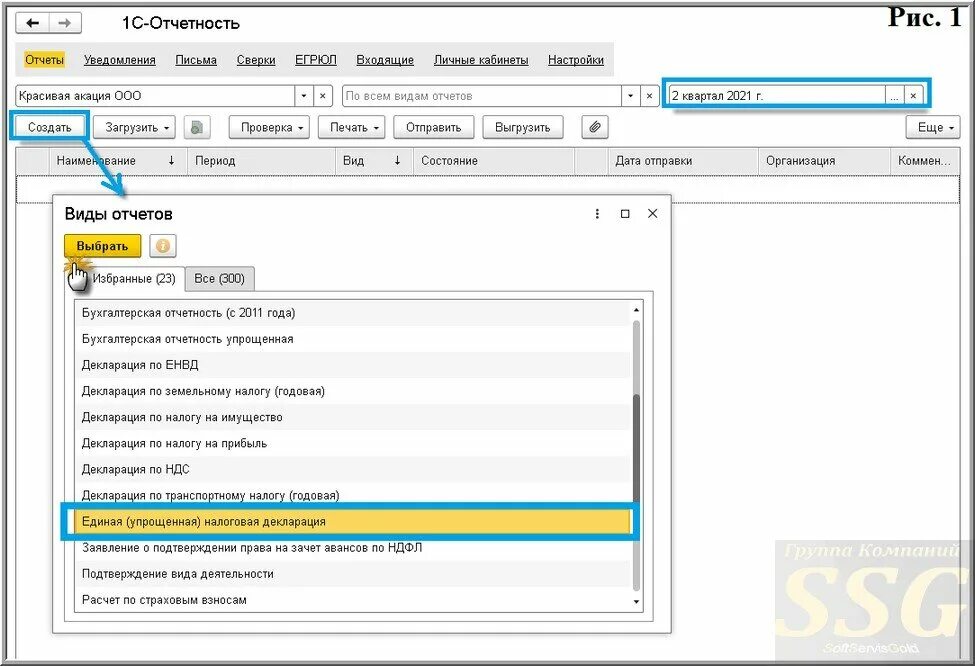This screenshot has width=975, height=666.
Task: Select Бухгалтерская отчетность (с 2011 года)
Action: click(x=353, y=313)
